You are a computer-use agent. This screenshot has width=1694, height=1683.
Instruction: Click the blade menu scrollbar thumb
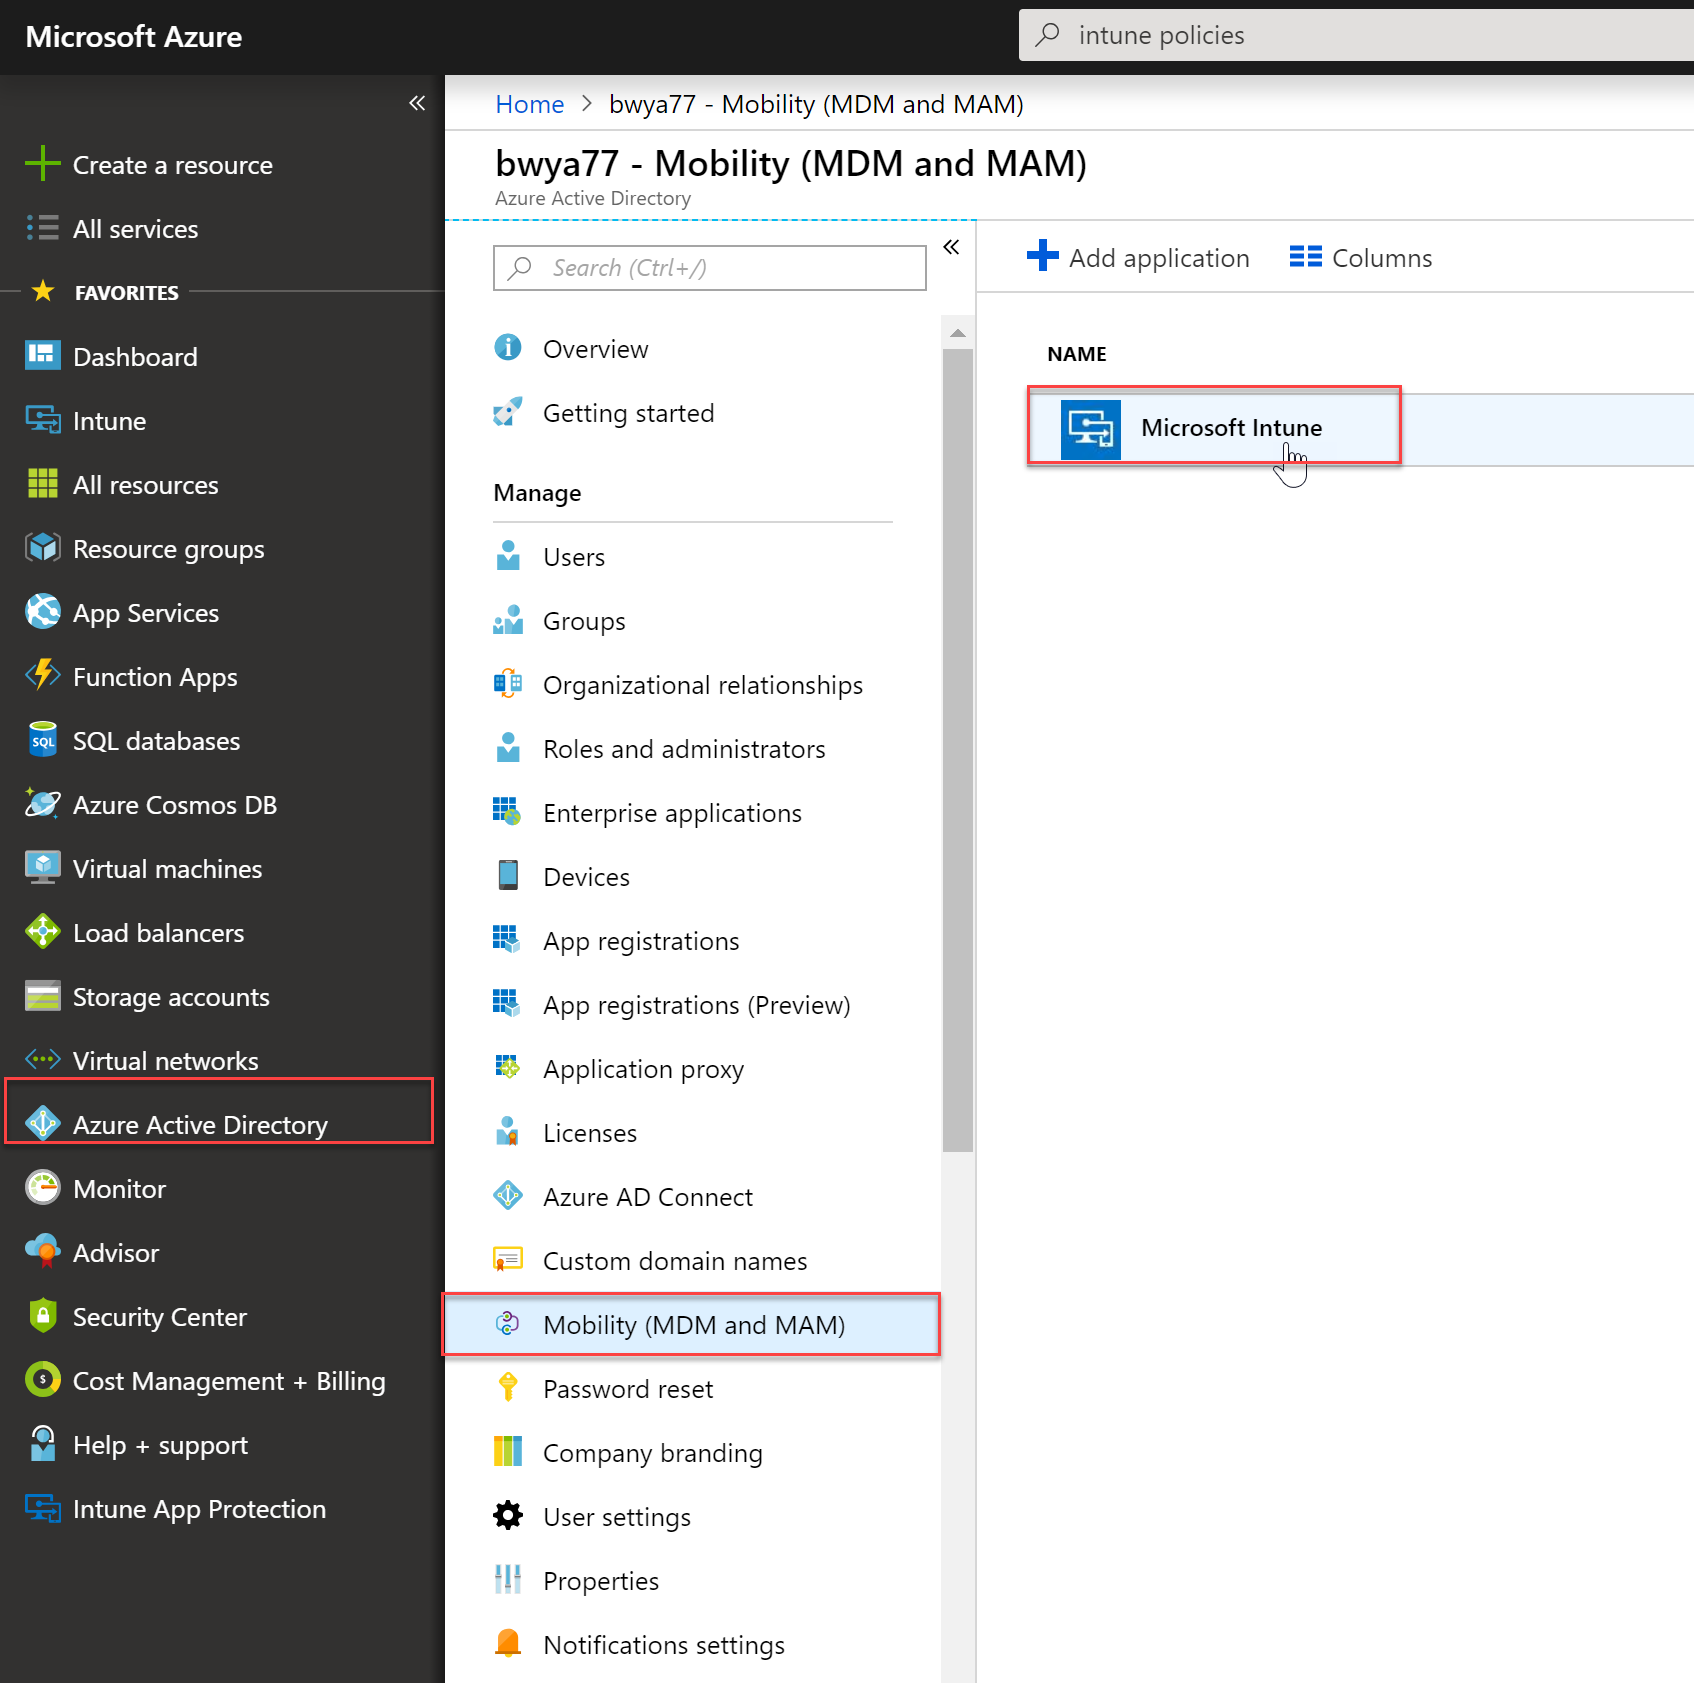tap(958, 750)
